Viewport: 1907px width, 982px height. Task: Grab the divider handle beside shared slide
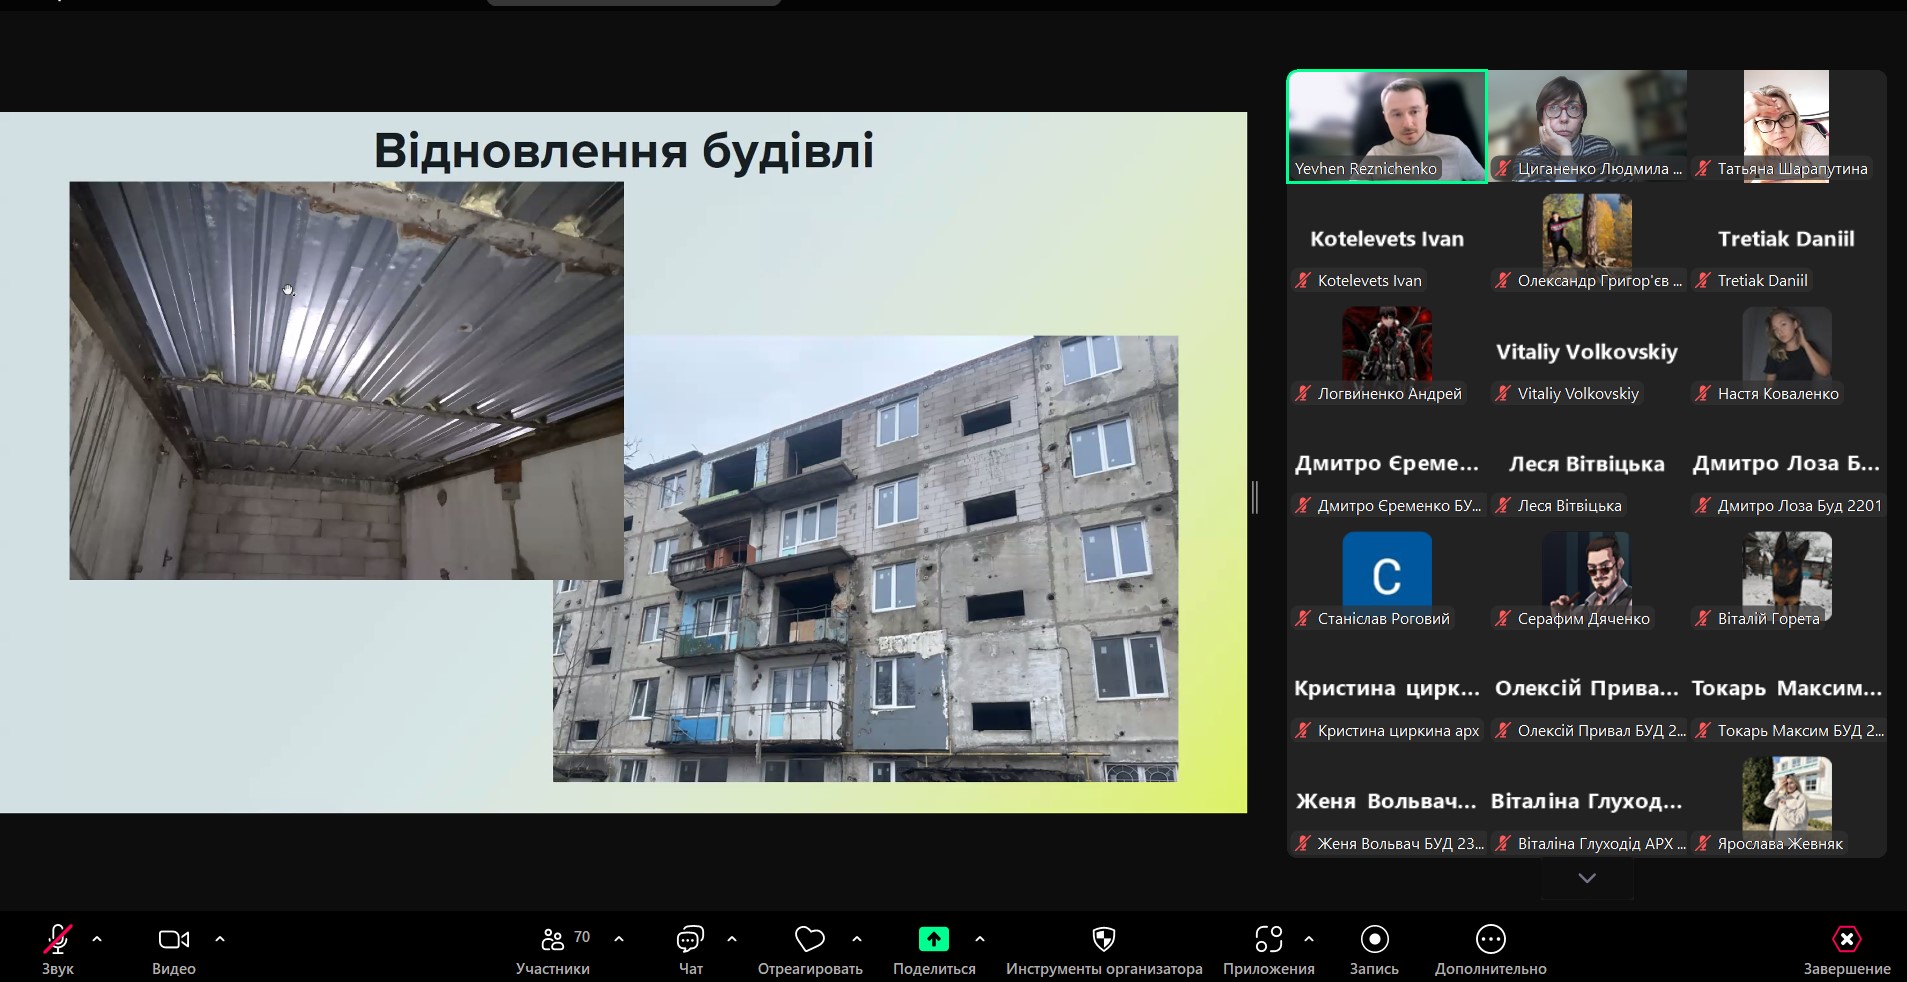[x=1255, y=497]
